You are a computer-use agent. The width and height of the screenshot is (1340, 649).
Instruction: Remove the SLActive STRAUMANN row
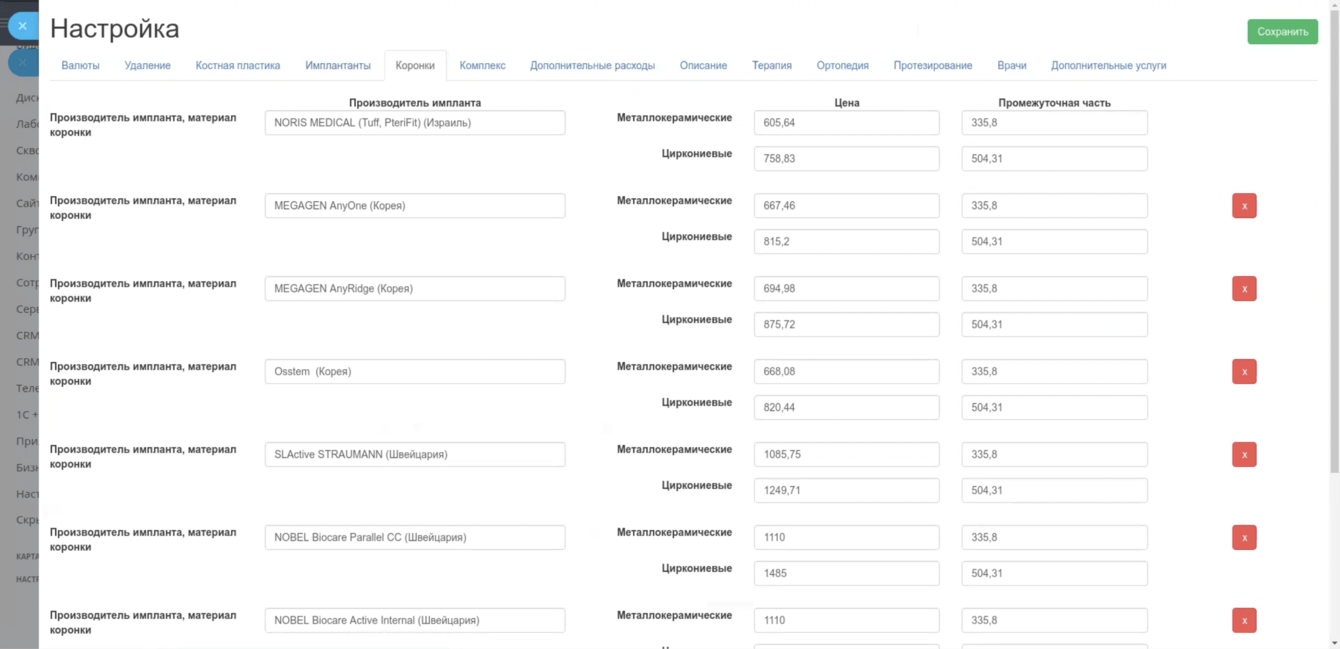(x=1244, y=455)
